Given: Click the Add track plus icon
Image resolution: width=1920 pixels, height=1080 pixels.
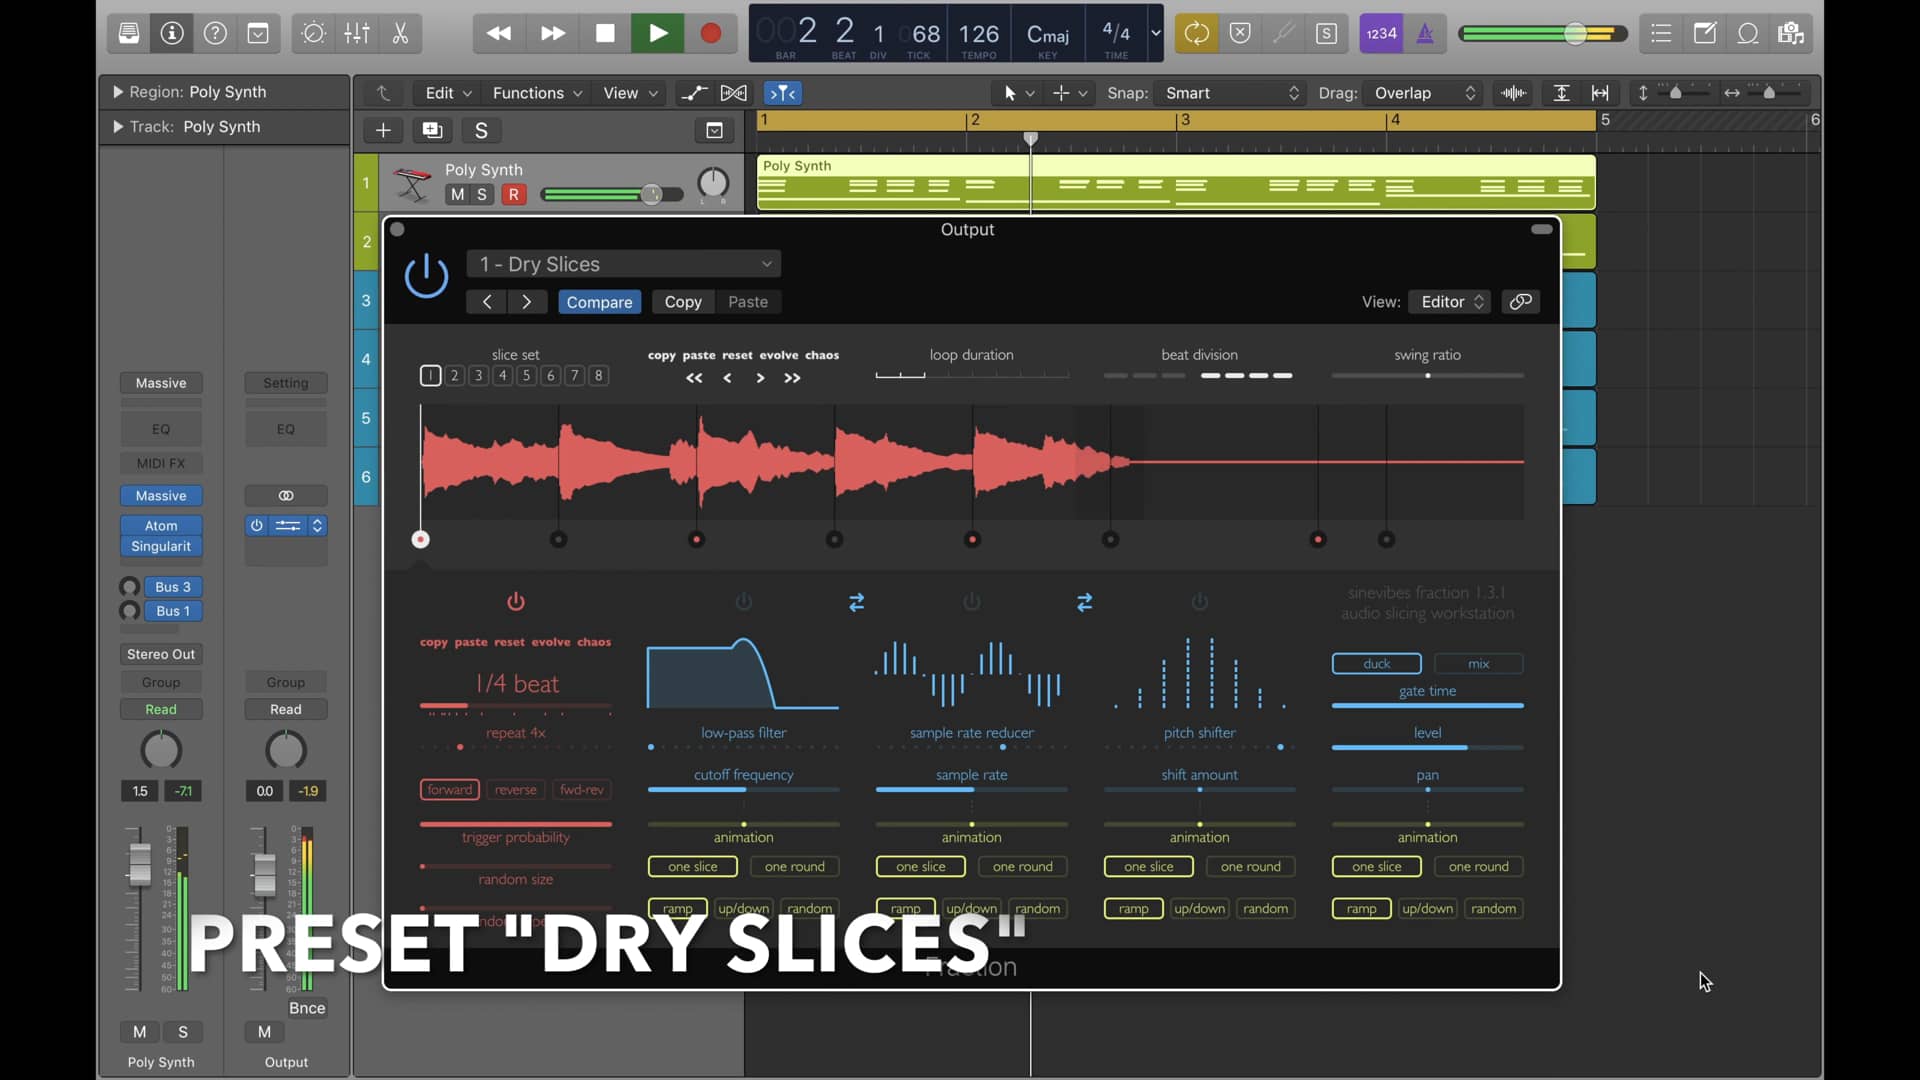Looking at the screenshot, I should coord(383,130).
